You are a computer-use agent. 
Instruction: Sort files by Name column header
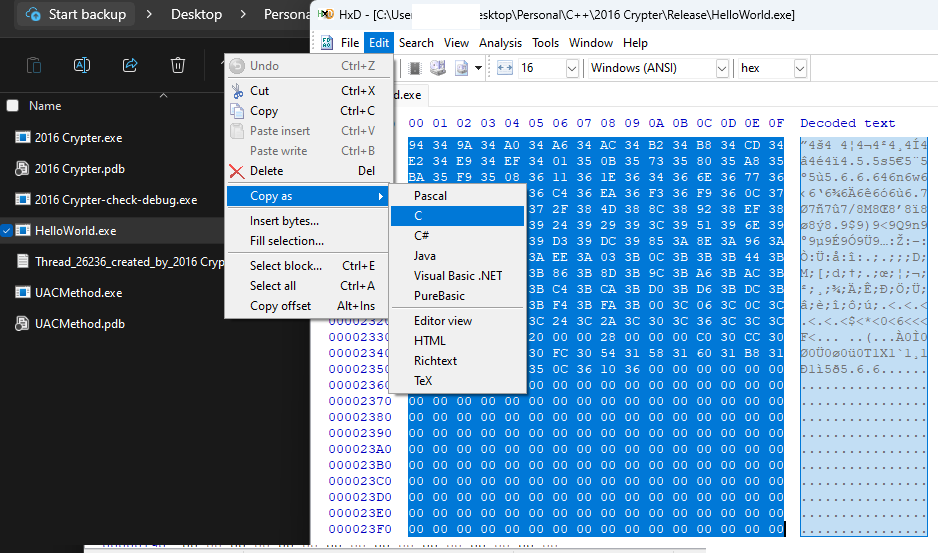[45, 106]
